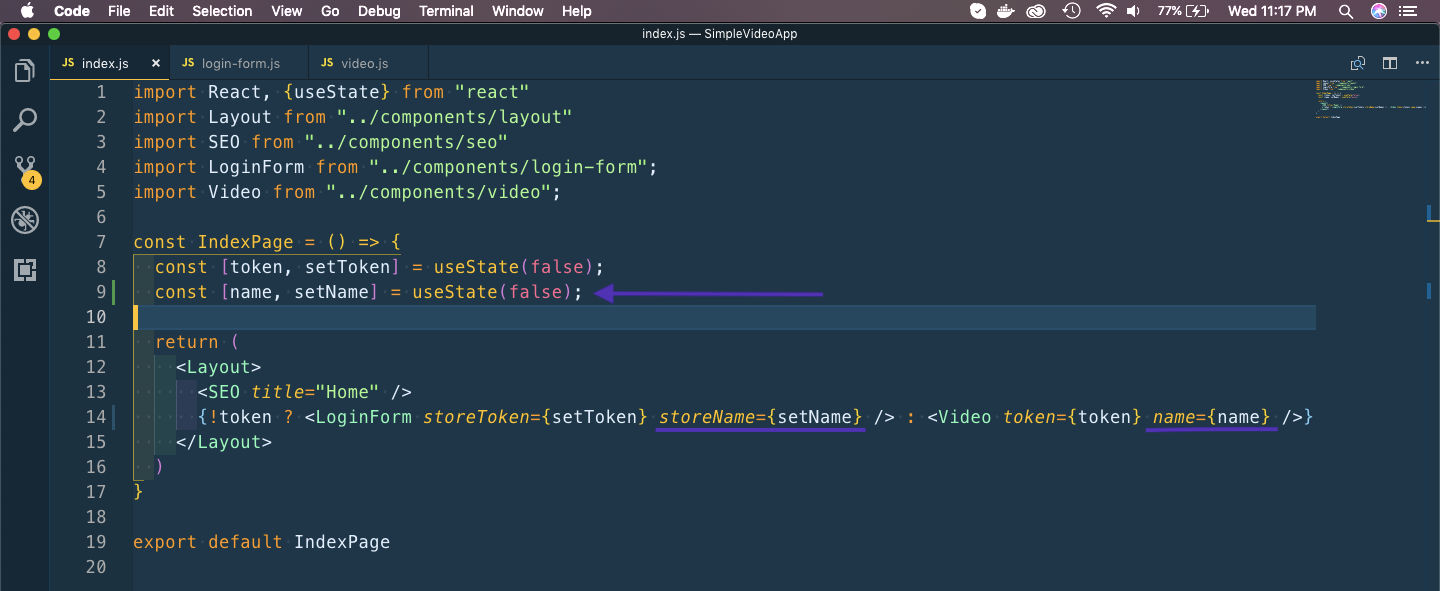
Task: Click line number 19 in the gutter
Action: point(96,542)
